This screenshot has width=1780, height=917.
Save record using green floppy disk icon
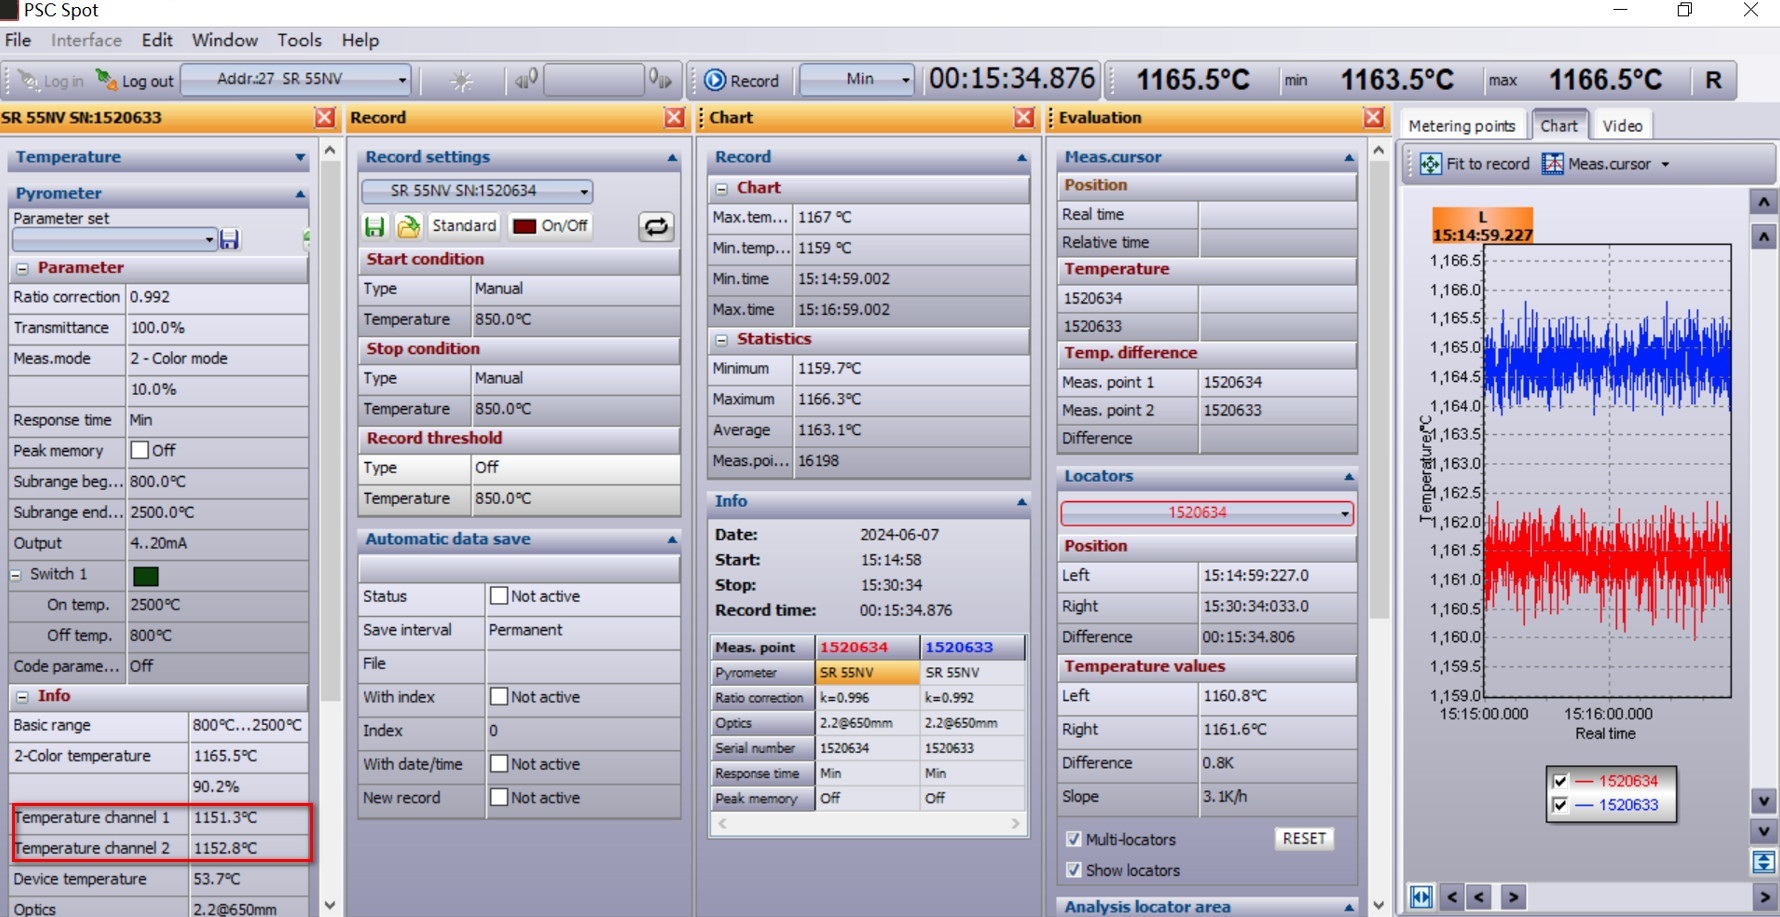point(375,226)
